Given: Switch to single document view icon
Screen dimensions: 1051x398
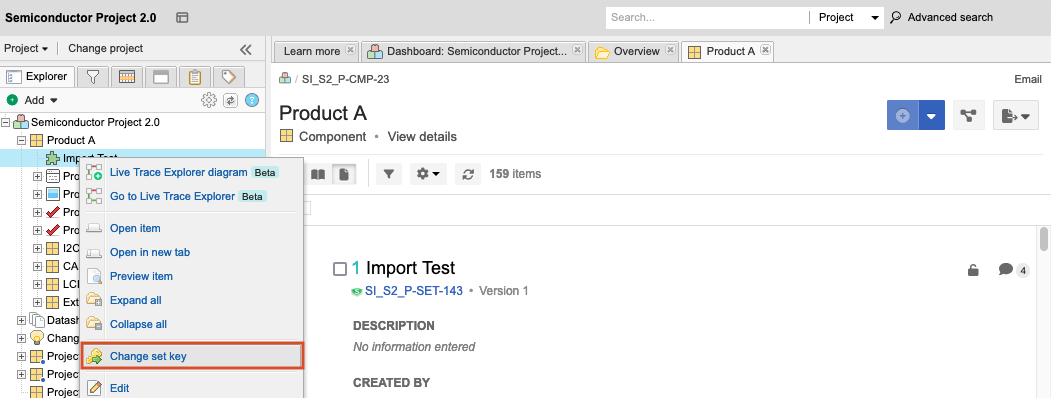Looking at the screenshot, I should tap(344, 174).
